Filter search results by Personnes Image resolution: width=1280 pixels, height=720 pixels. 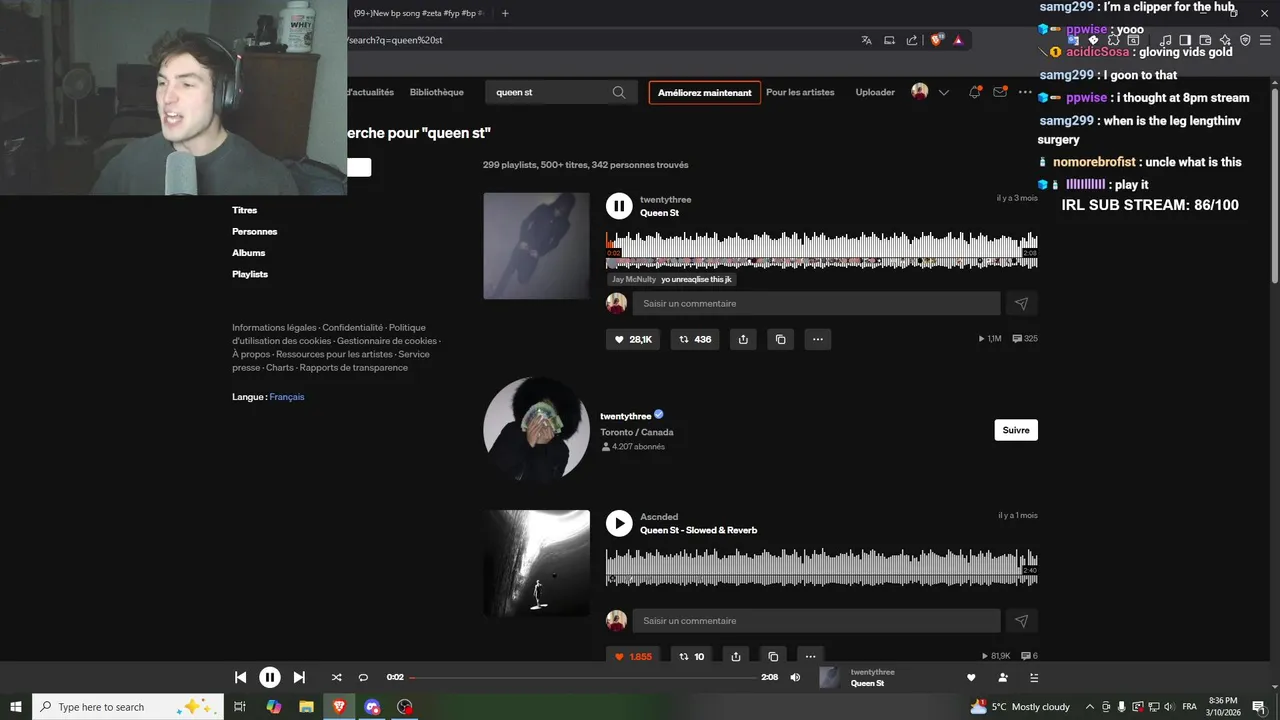(254, 231)
